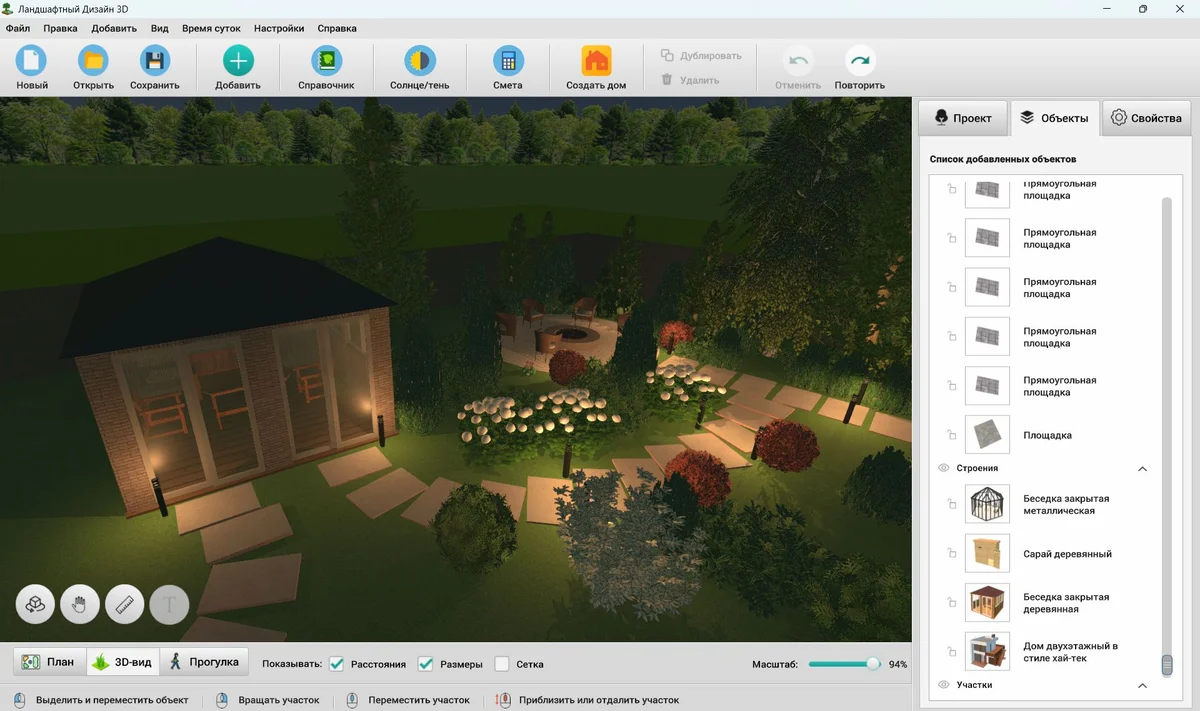Select the hand pan tool
This screenshot has height=711, width=1200.
click(x=80, y=604)
